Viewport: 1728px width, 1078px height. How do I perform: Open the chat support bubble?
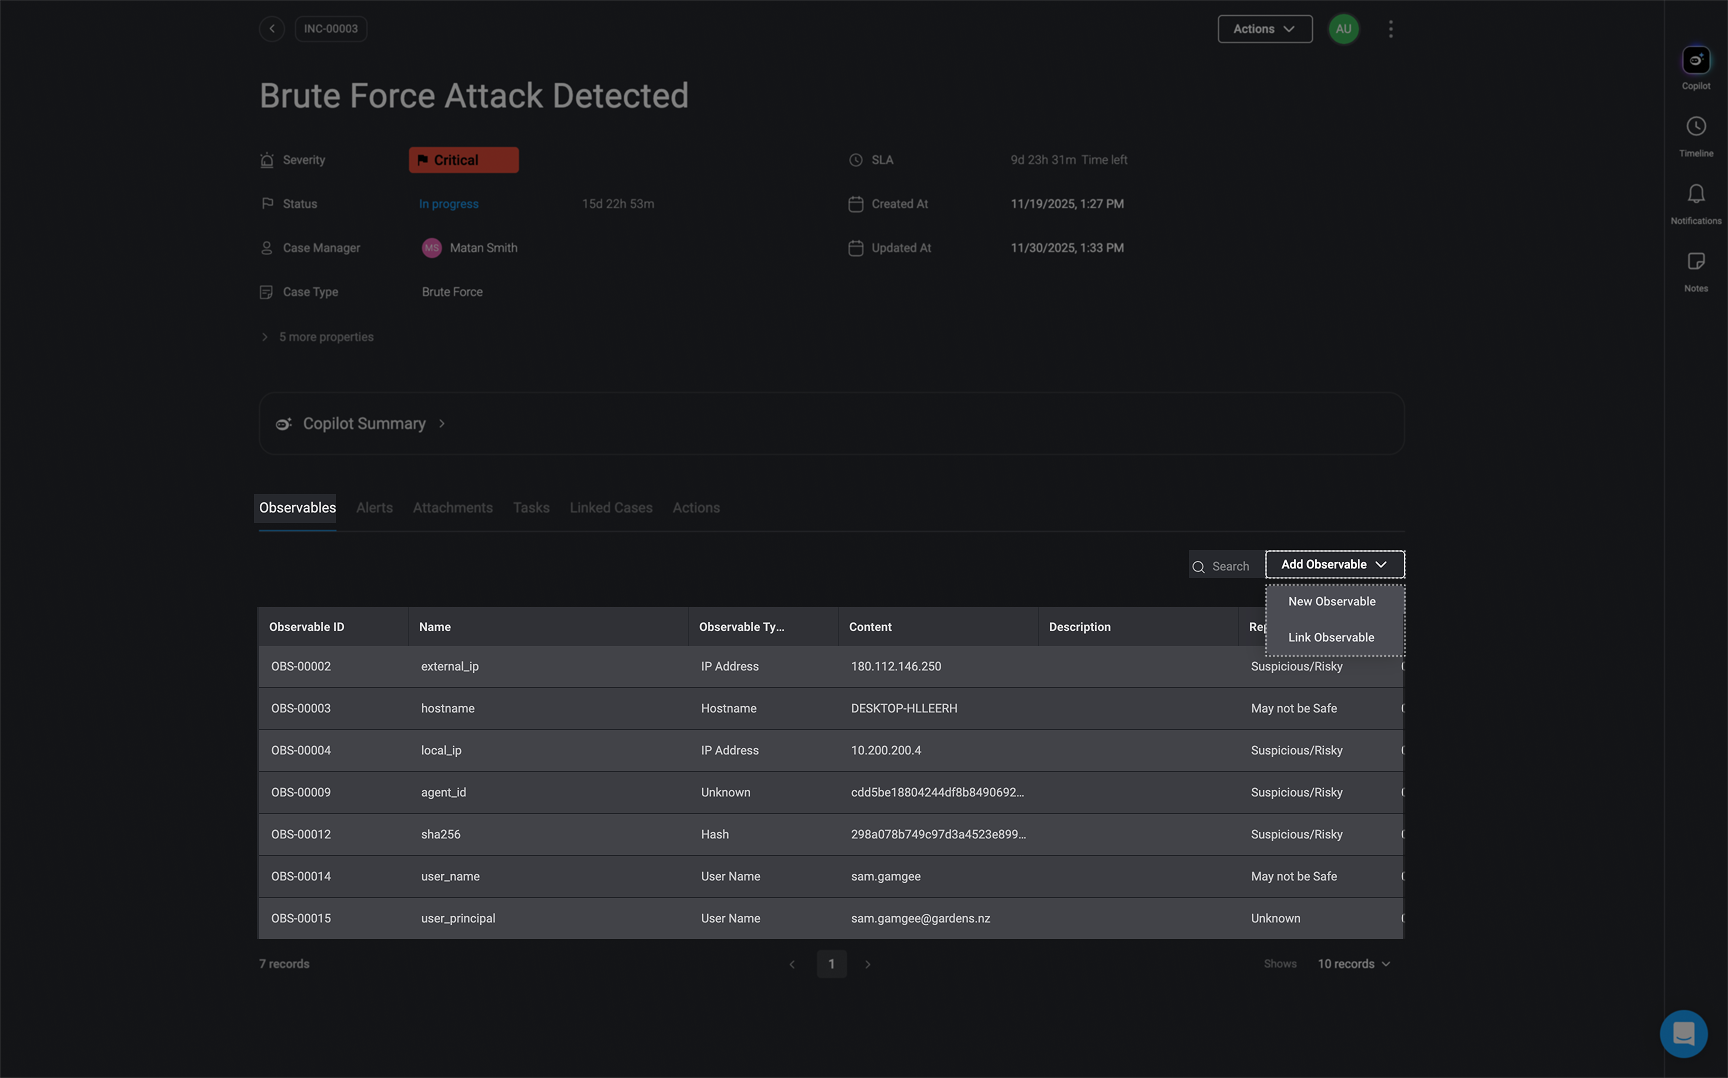click(1683, 1033)
